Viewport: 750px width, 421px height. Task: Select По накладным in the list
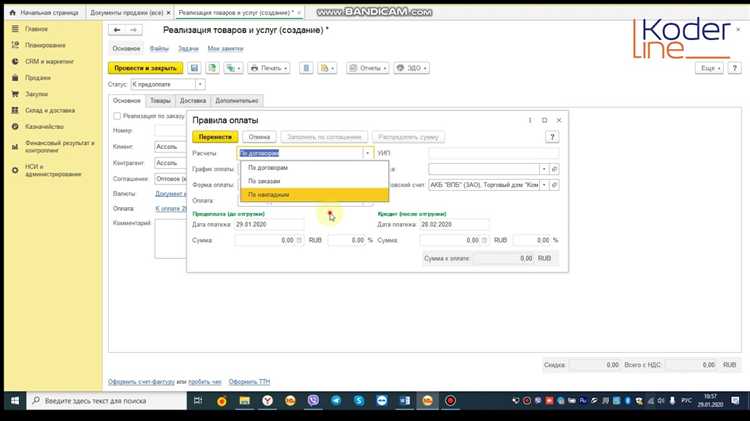click(268, 194)
